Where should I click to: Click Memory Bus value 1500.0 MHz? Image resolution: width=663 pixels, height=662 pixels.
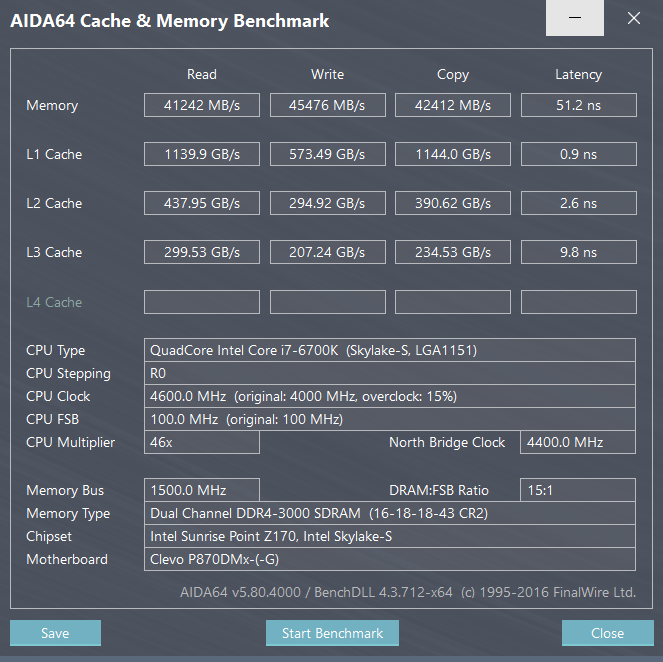[202, 490]
